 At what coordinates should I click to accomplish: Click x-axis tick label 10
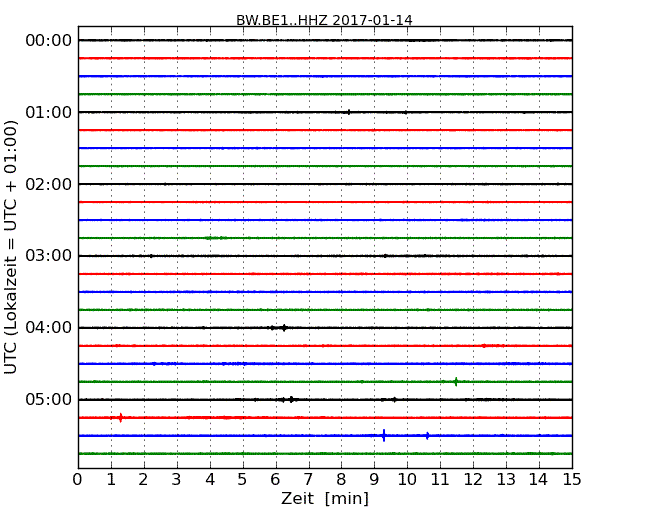(x=407, y=480)
